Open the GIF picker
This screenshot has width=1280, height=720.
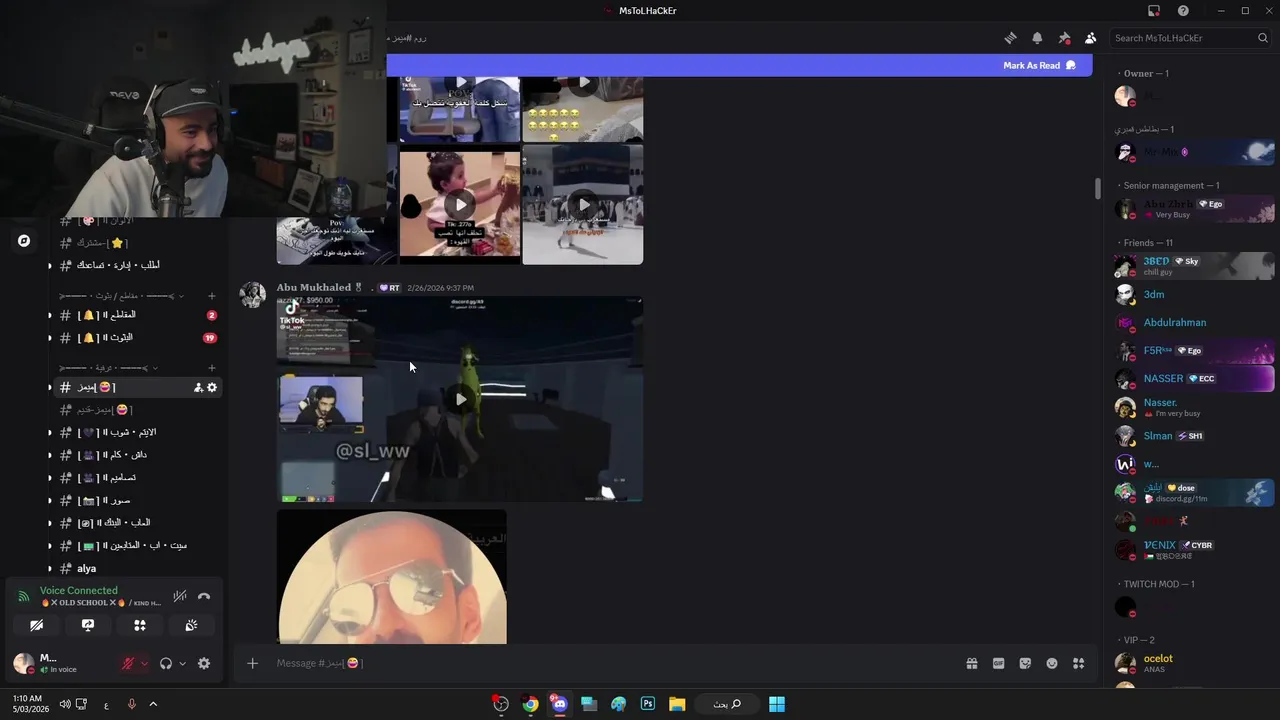(998, 663)
